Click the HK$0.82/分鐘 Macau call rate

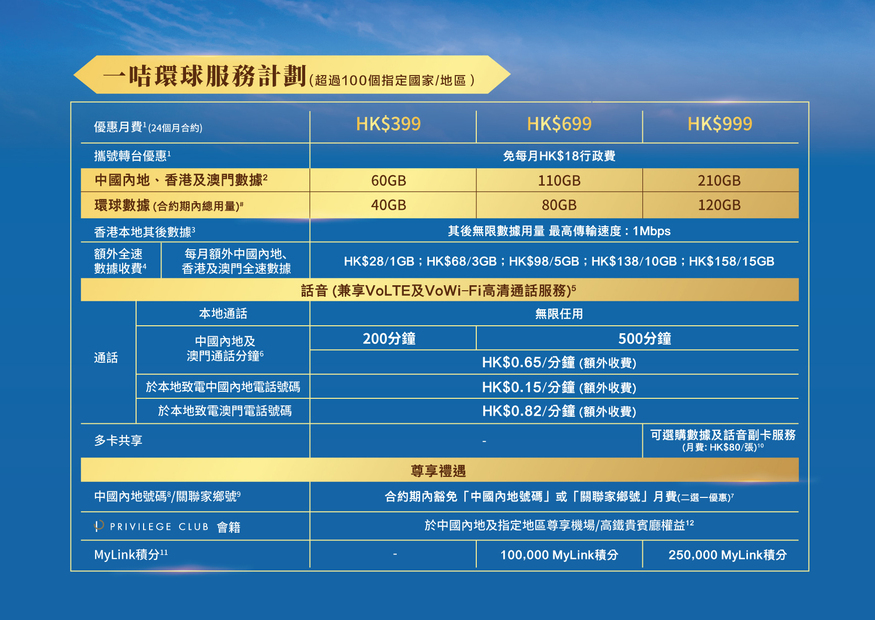pos(558,411)
